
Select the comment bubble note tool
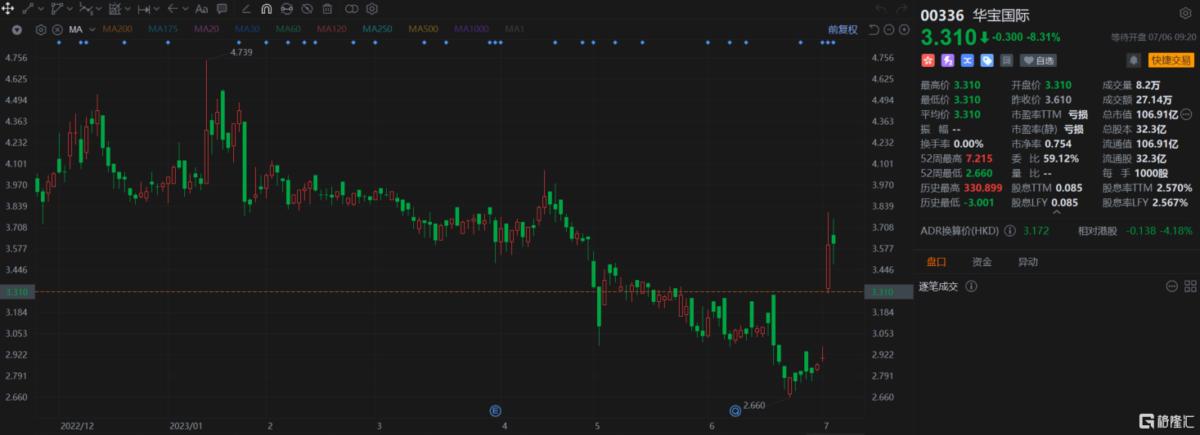221,9
